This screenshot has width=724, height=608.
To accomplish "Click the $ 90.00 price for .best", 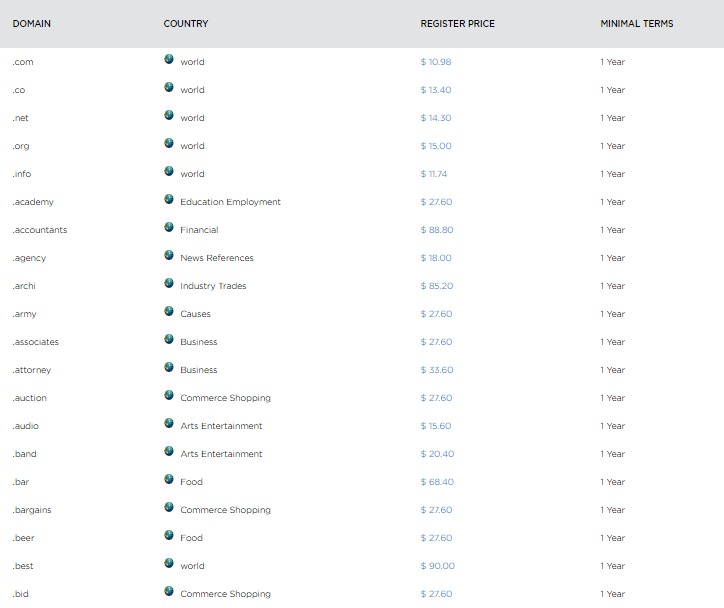I will pos(437,566).
